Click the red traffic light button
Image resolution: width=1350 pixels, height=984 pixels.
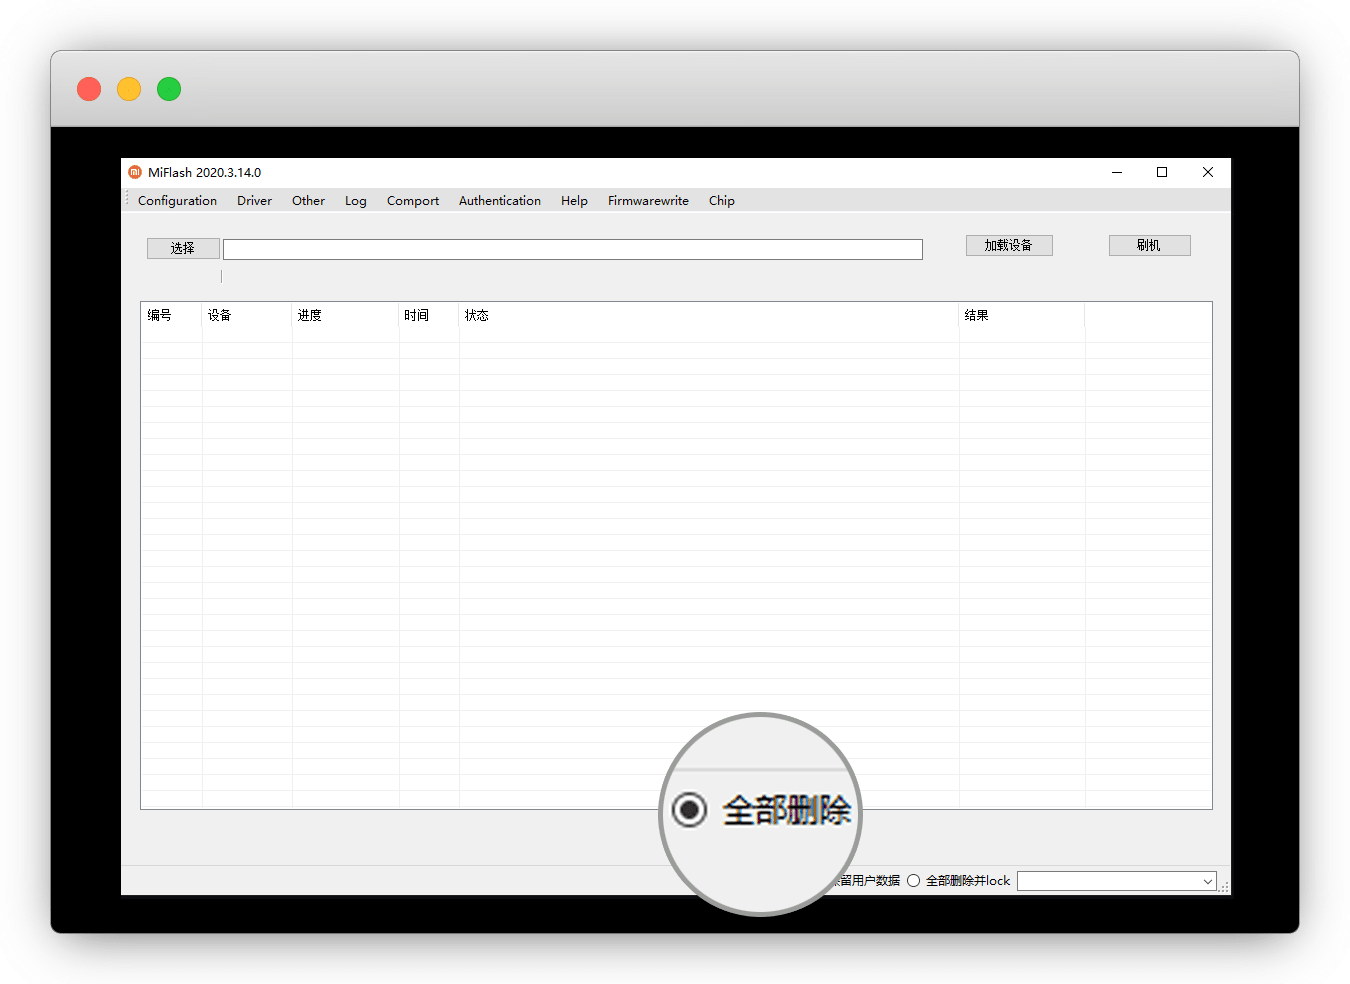coord(89,89)
